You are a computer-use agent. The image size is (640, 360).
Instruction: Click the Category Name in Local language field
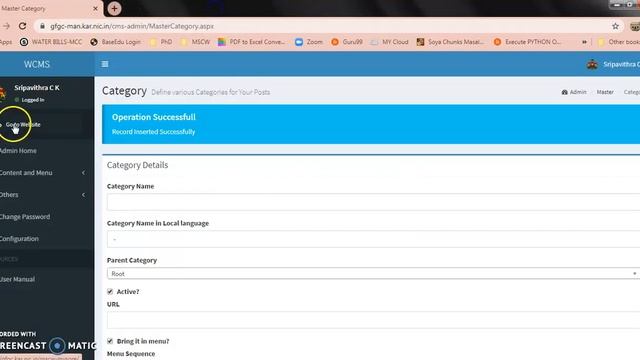pyautogui.click(x=373, y=239)
